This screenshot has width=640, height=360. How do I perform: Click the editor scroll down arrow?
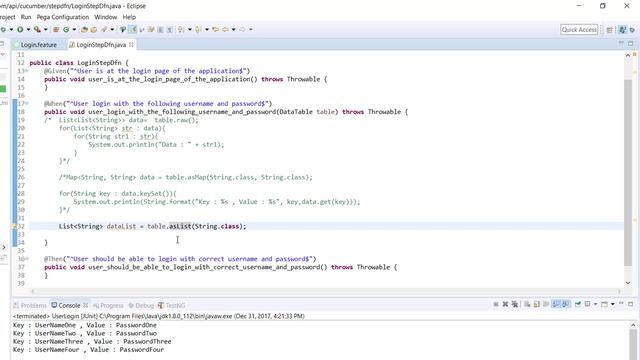click(x=628, y=282)
